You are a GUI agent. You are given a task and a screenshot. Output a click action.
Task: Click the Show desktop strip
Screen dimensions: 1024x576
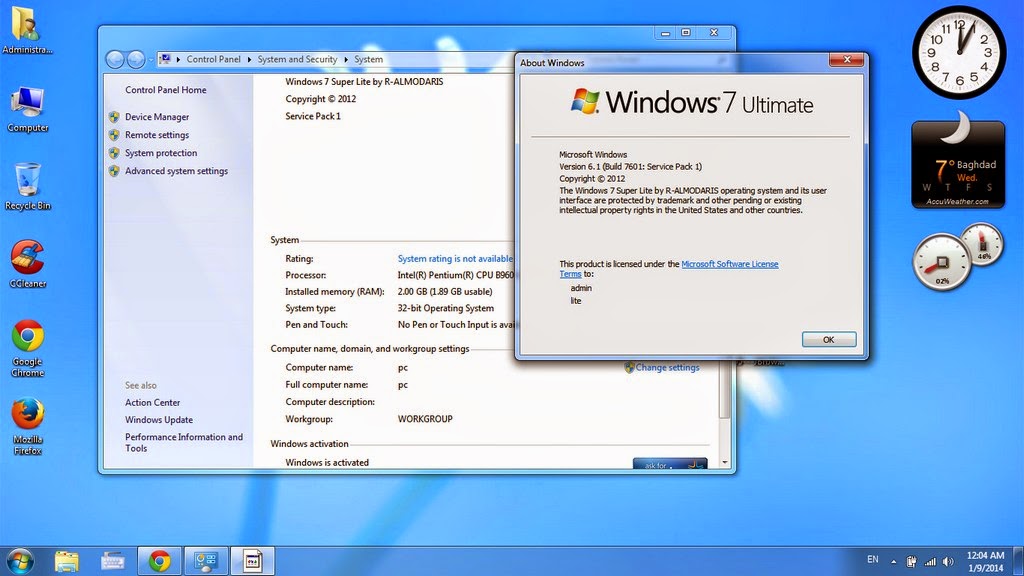[1018, 561]
